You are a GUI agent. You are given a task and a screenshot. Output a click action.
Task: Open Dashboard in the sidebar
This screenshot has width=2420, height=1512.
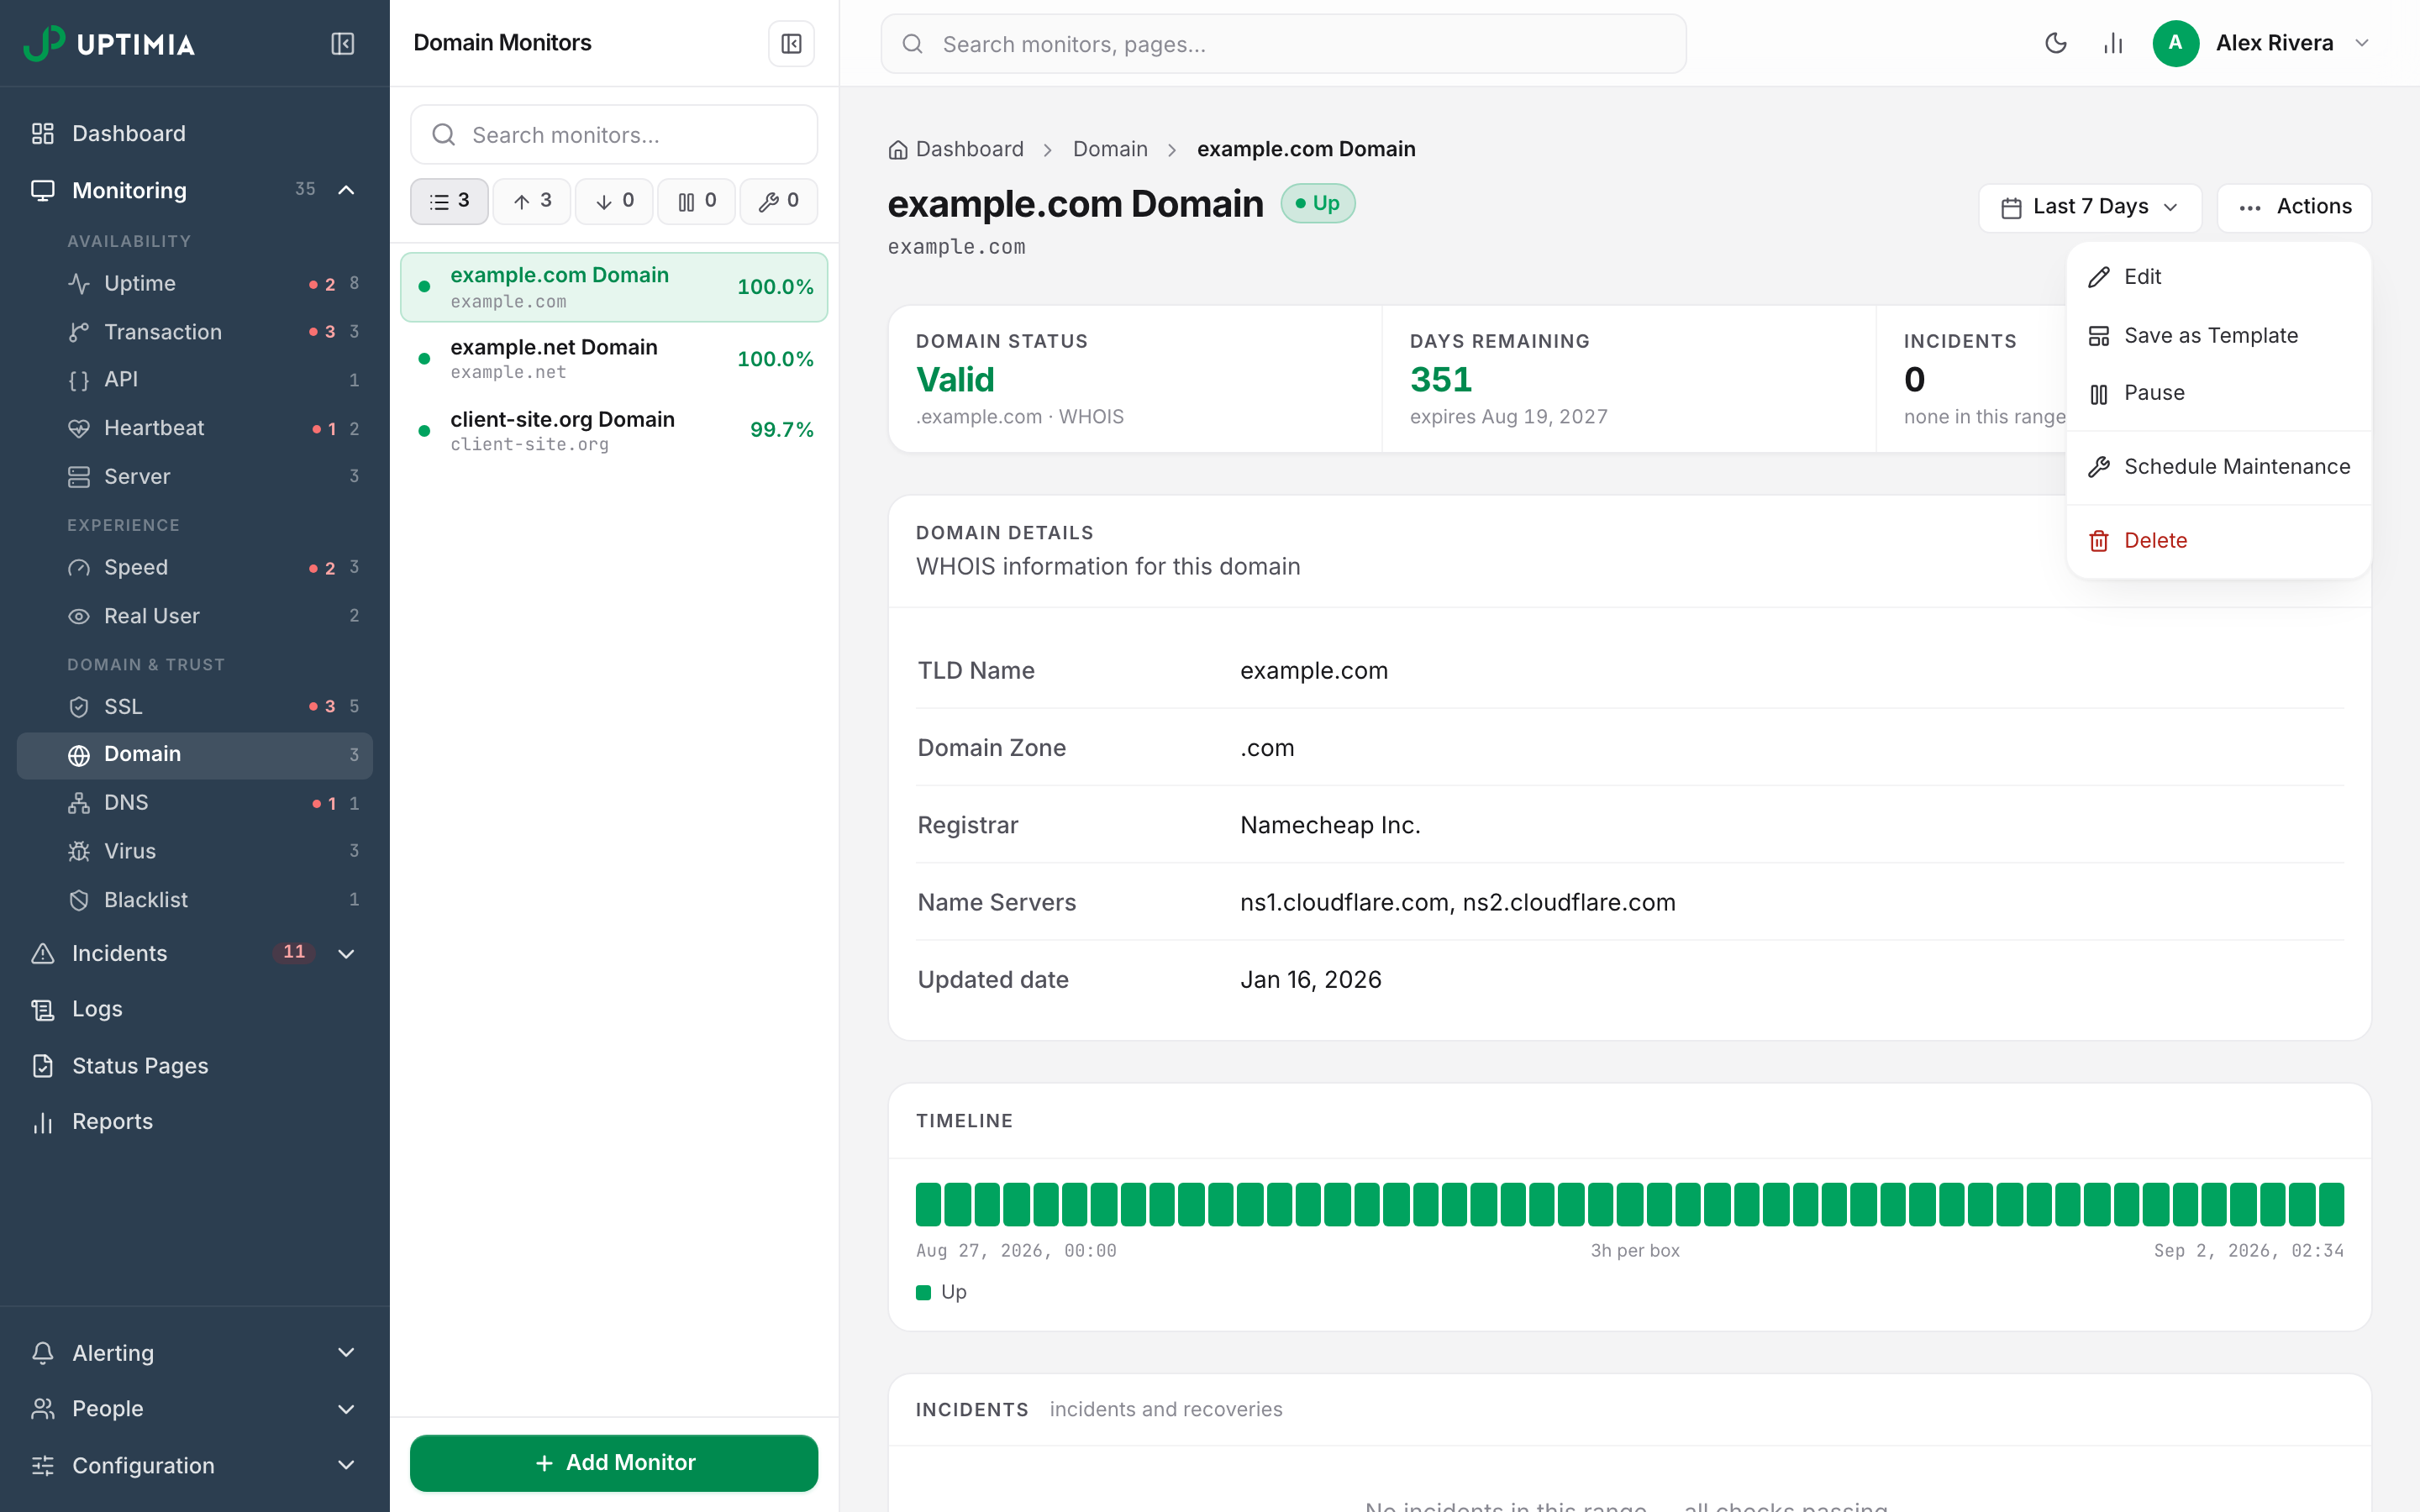[195, 133]
